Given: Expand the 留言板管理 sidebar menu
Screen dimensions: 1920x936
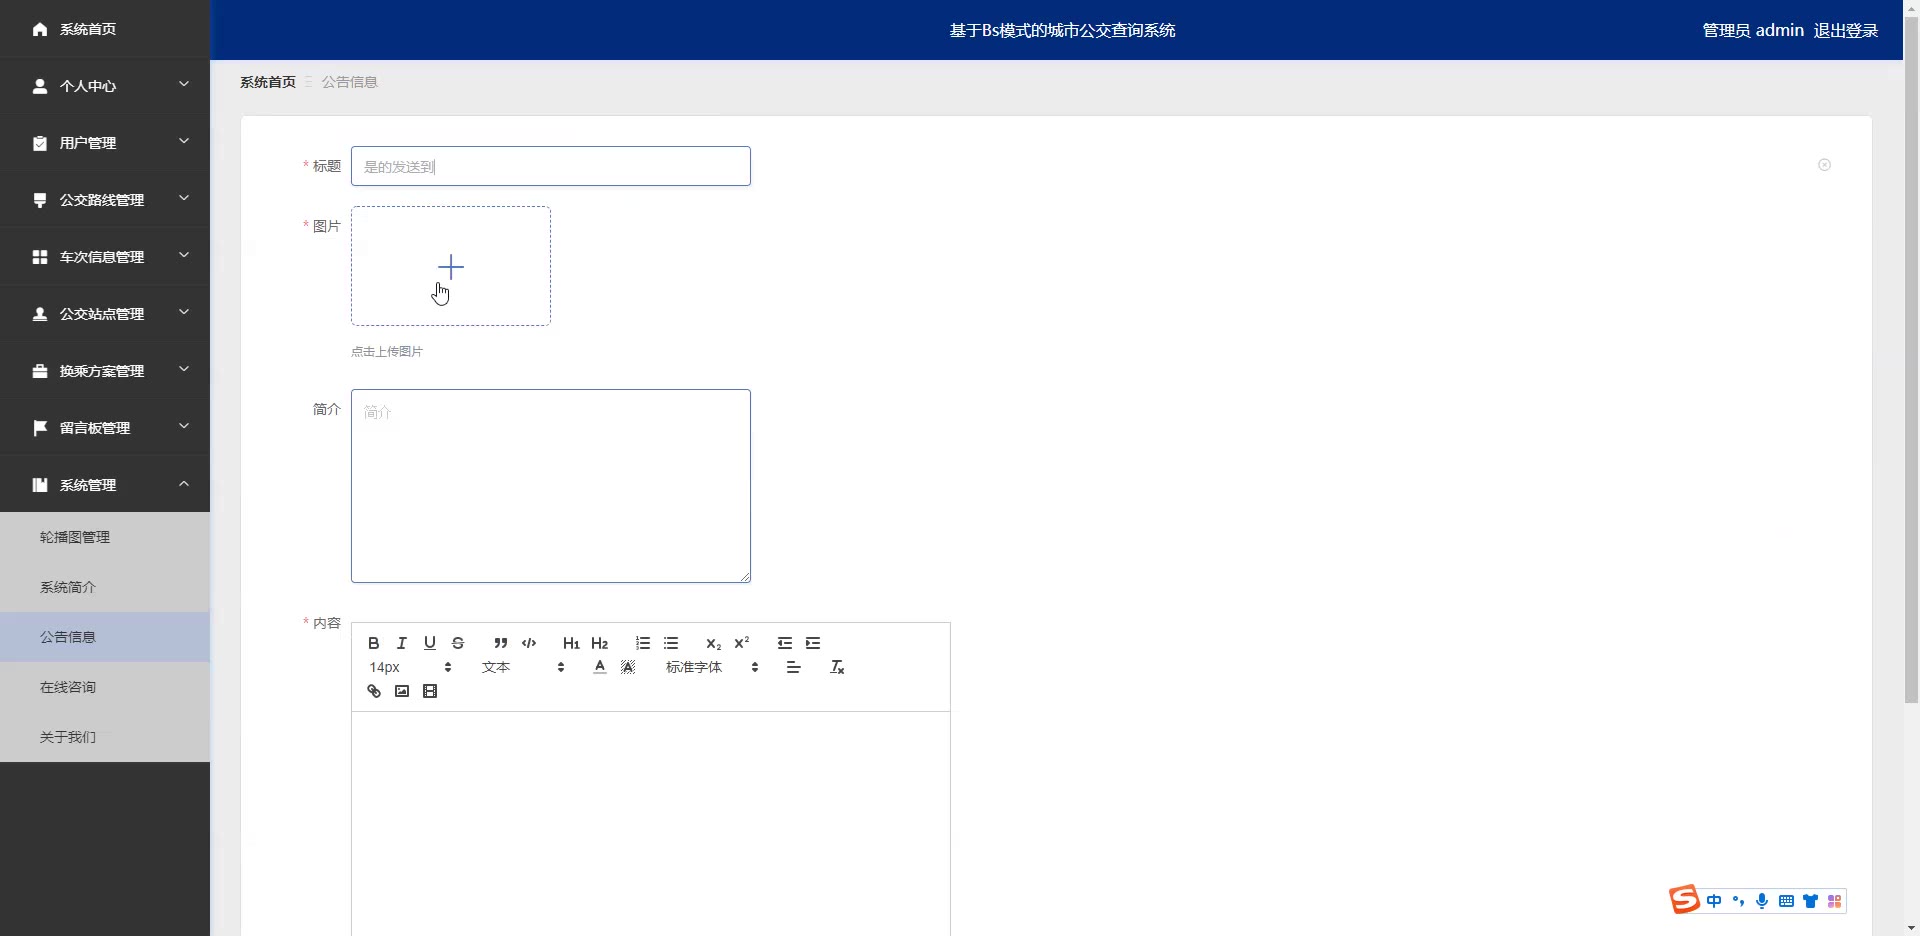Looking at the screenshot, I should point(105,428).
